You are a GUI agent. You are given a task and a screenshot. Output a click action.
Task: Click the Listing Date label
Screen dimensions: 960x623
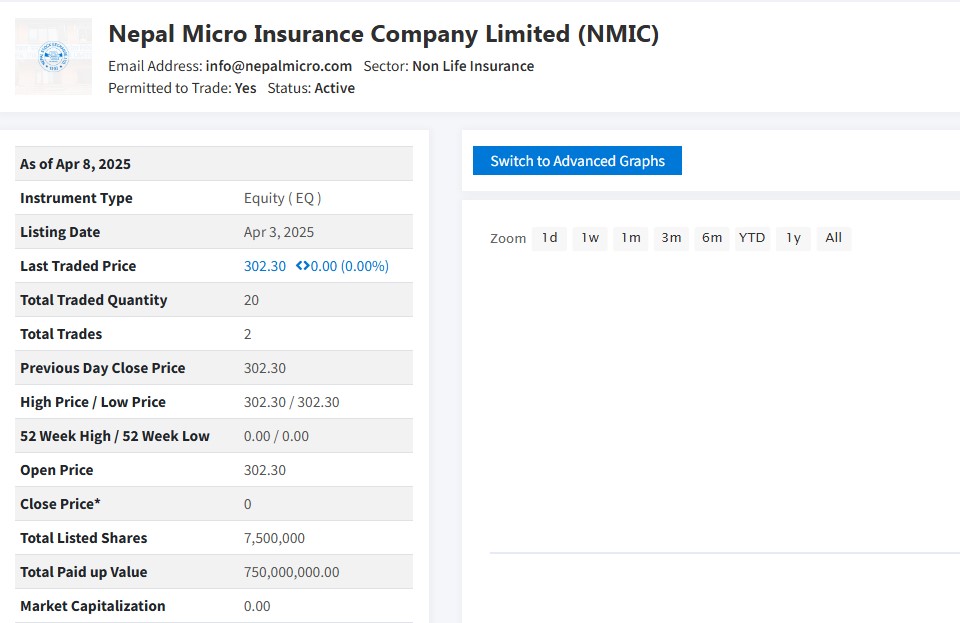(60, 232)
